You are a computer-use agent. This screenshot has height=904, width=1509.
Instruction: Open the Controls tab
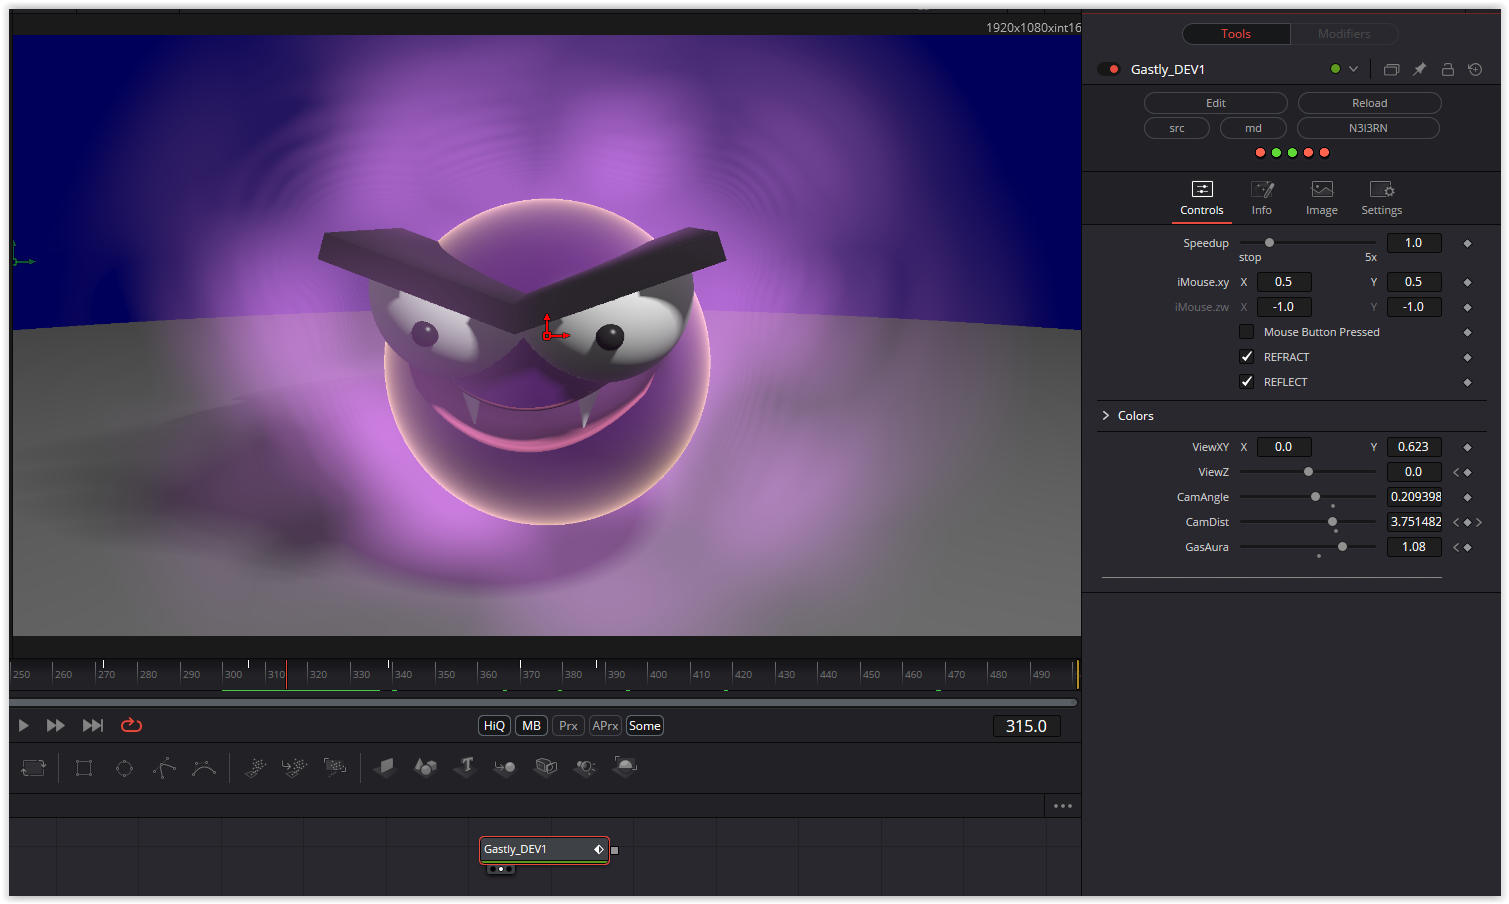(1202, 199)
